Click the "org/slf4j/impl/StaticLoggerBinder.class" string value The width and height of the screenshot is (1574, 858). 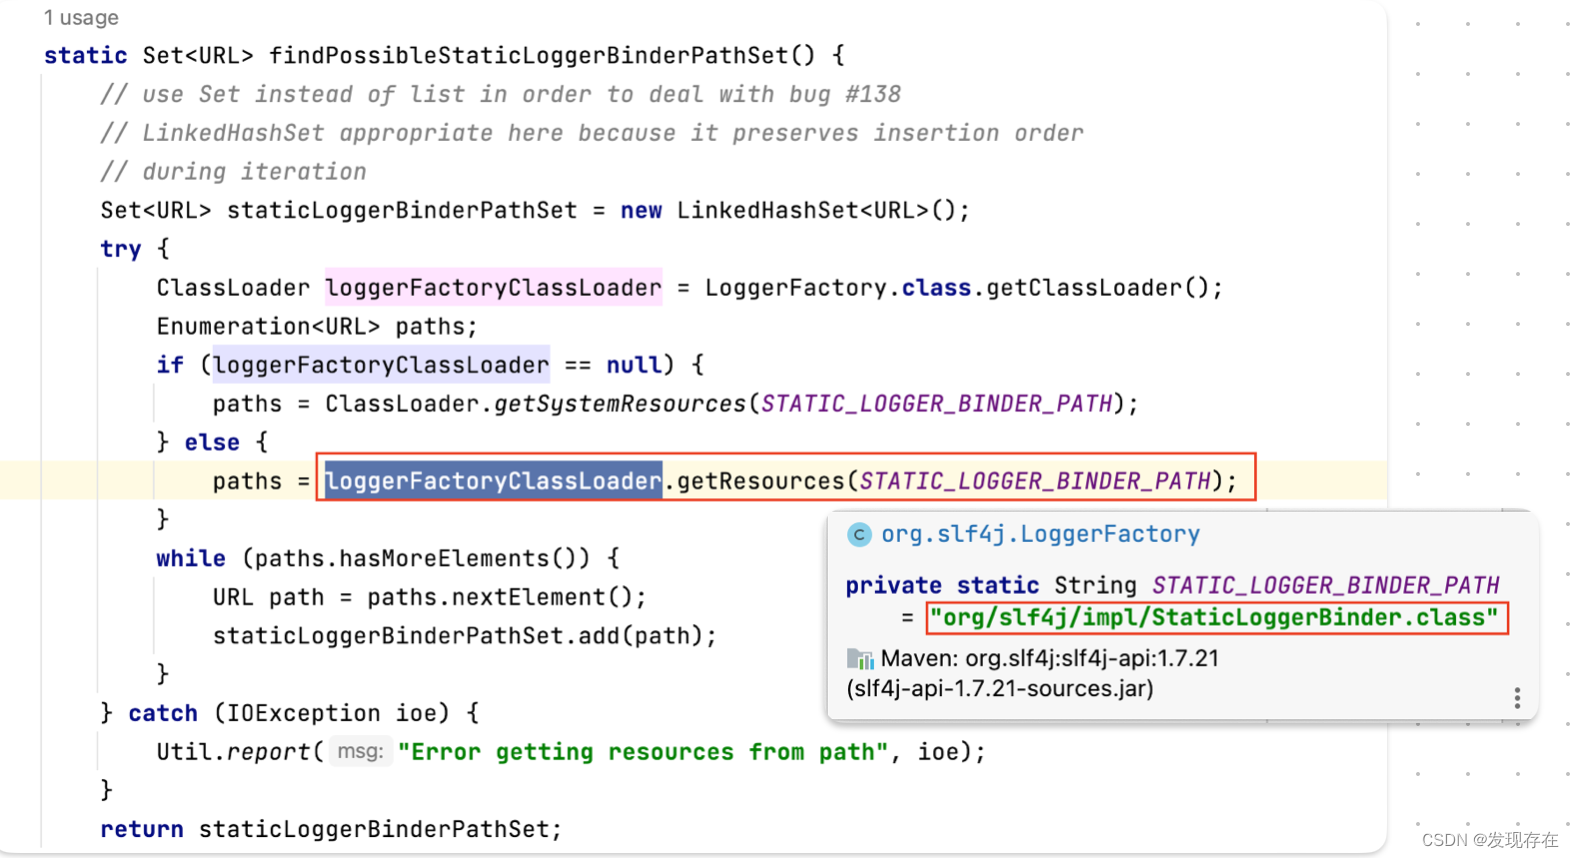click(1214, 617)
